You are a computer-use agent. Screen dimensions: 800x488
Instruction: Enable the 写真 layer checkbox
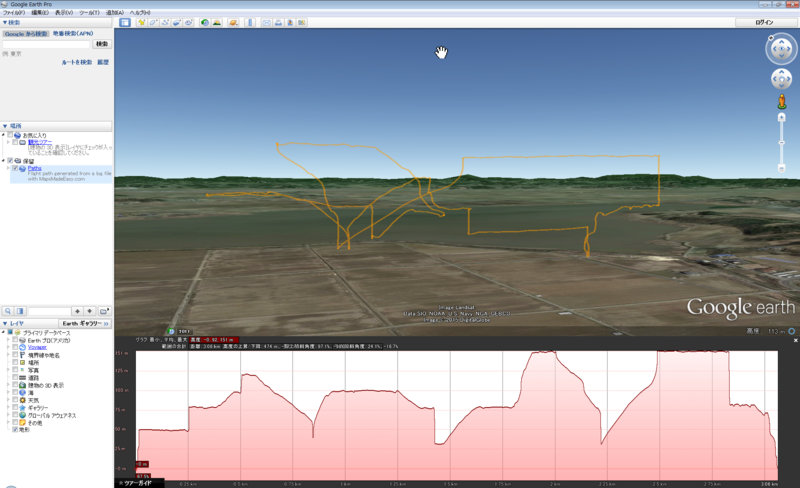tap(15, 370)
